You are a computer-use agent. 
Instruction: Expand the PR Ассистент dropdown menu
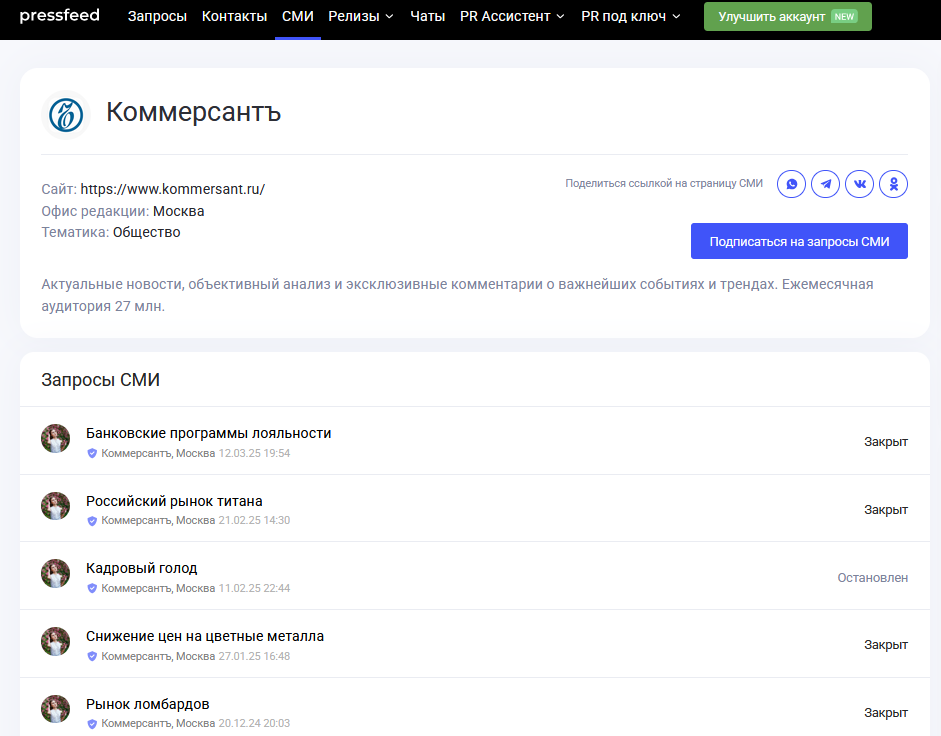point(512,16)
